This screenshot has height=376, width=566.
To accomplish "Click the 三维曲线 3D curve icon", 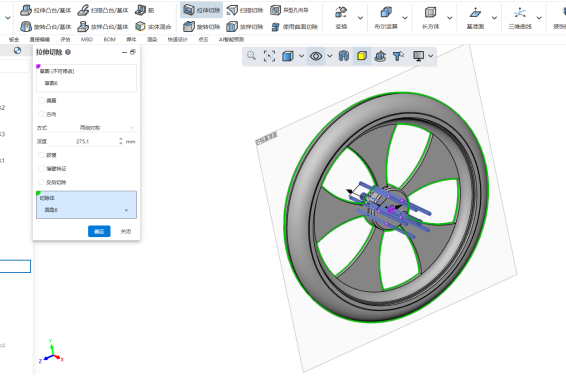I will pos(520,13).
